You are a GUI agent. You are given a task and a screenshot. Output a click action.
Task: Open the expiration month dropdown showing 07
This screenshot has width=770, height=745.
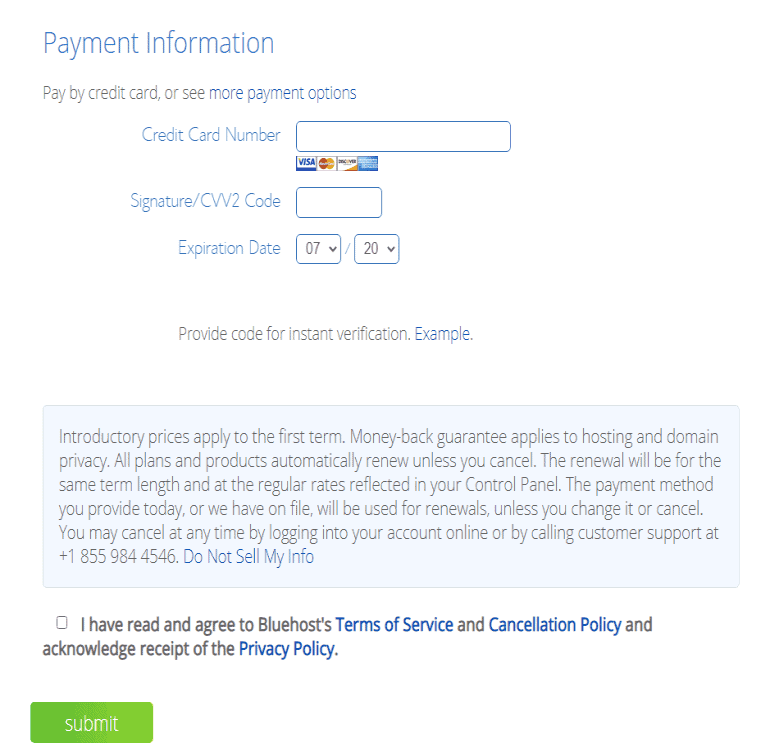coord(318,249)
